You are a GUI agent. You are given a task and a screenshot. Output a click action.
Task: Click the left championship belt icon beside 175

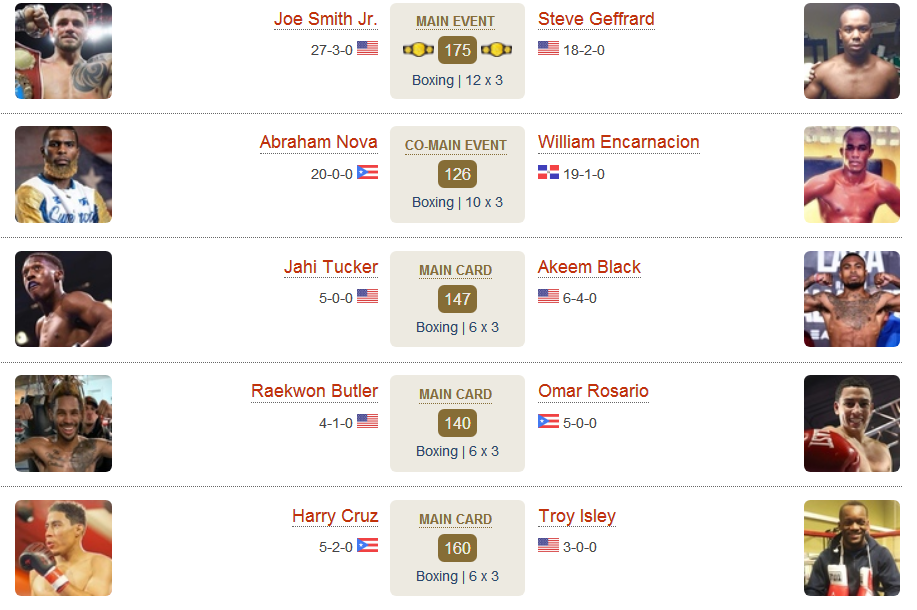[x=418, y=50]
